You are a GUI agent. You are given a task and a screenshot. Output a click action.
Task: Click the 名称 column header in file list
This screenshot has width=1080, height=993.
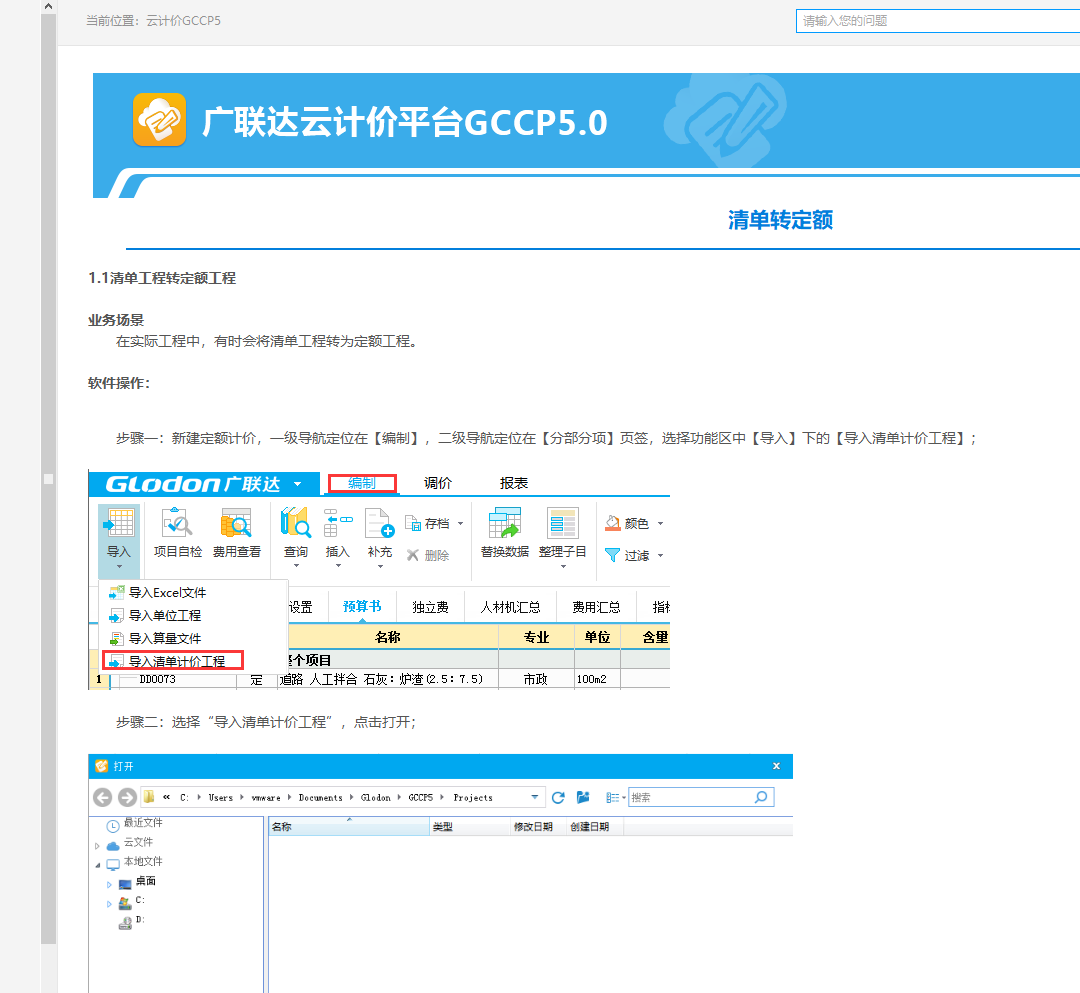[x=349, y=826]
